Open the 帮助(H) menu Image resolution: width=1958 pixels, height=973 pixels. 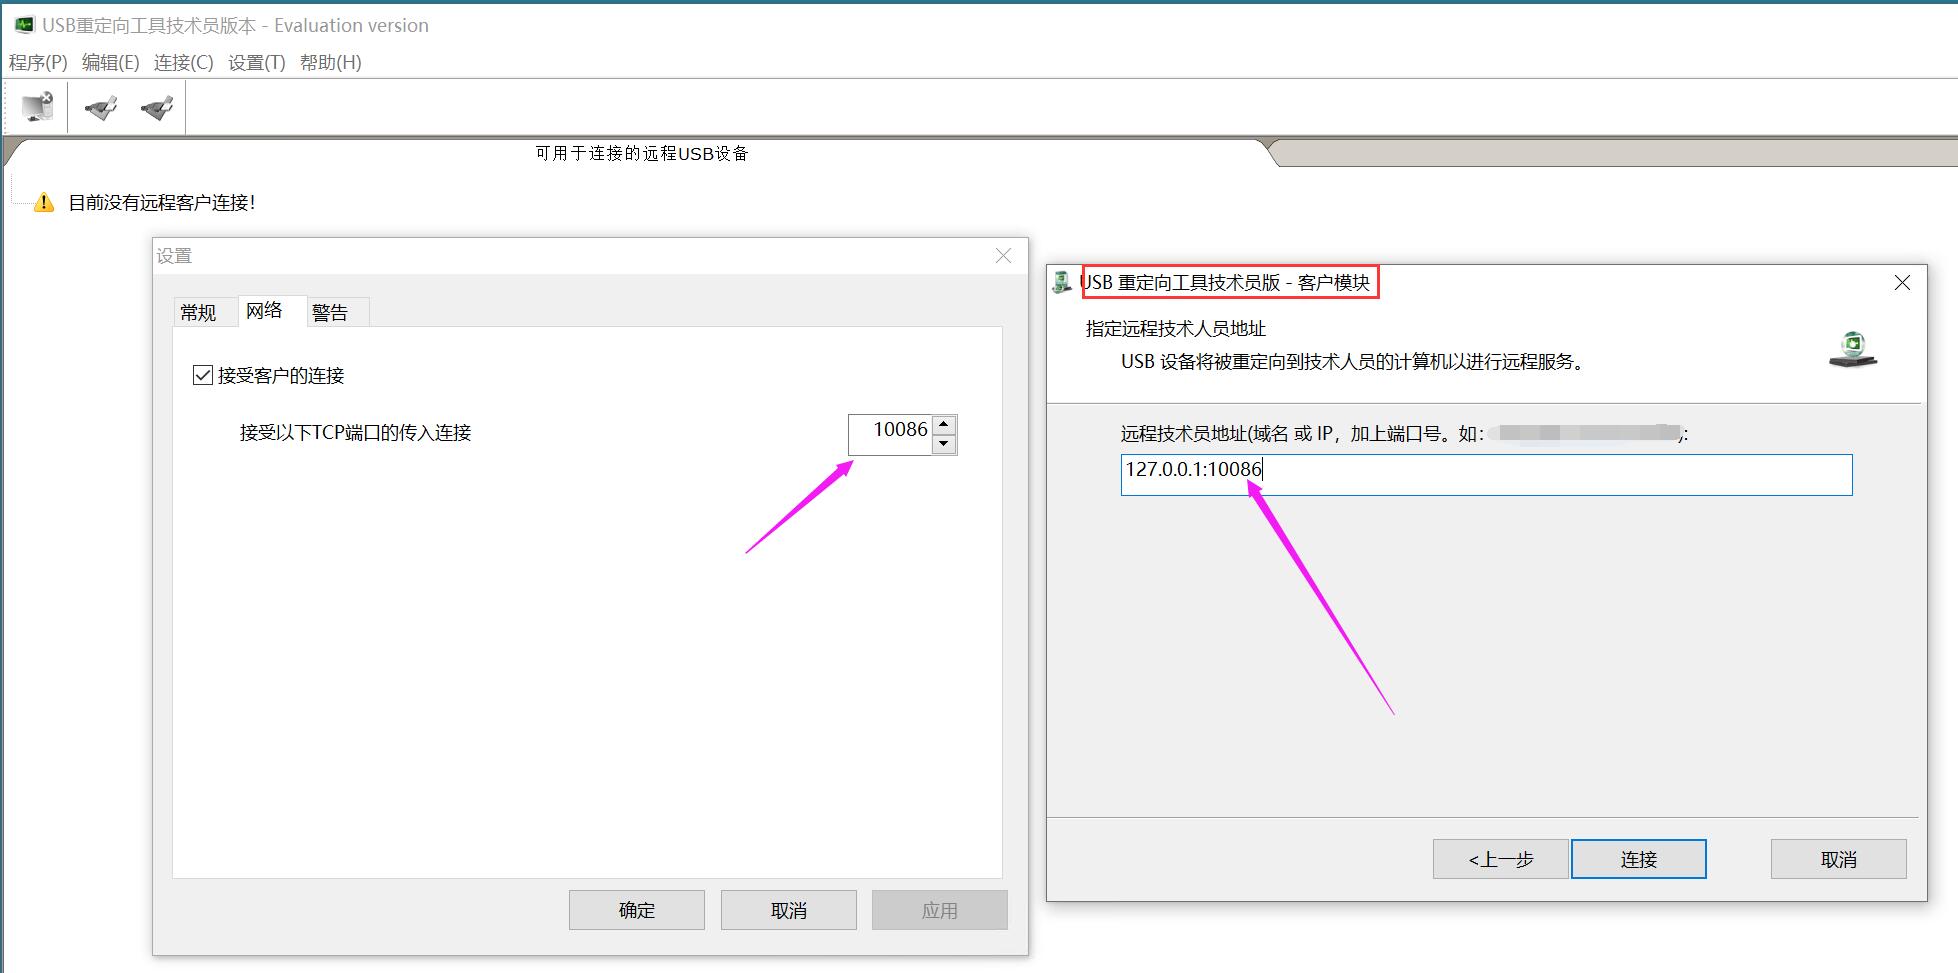pos(330,62)
